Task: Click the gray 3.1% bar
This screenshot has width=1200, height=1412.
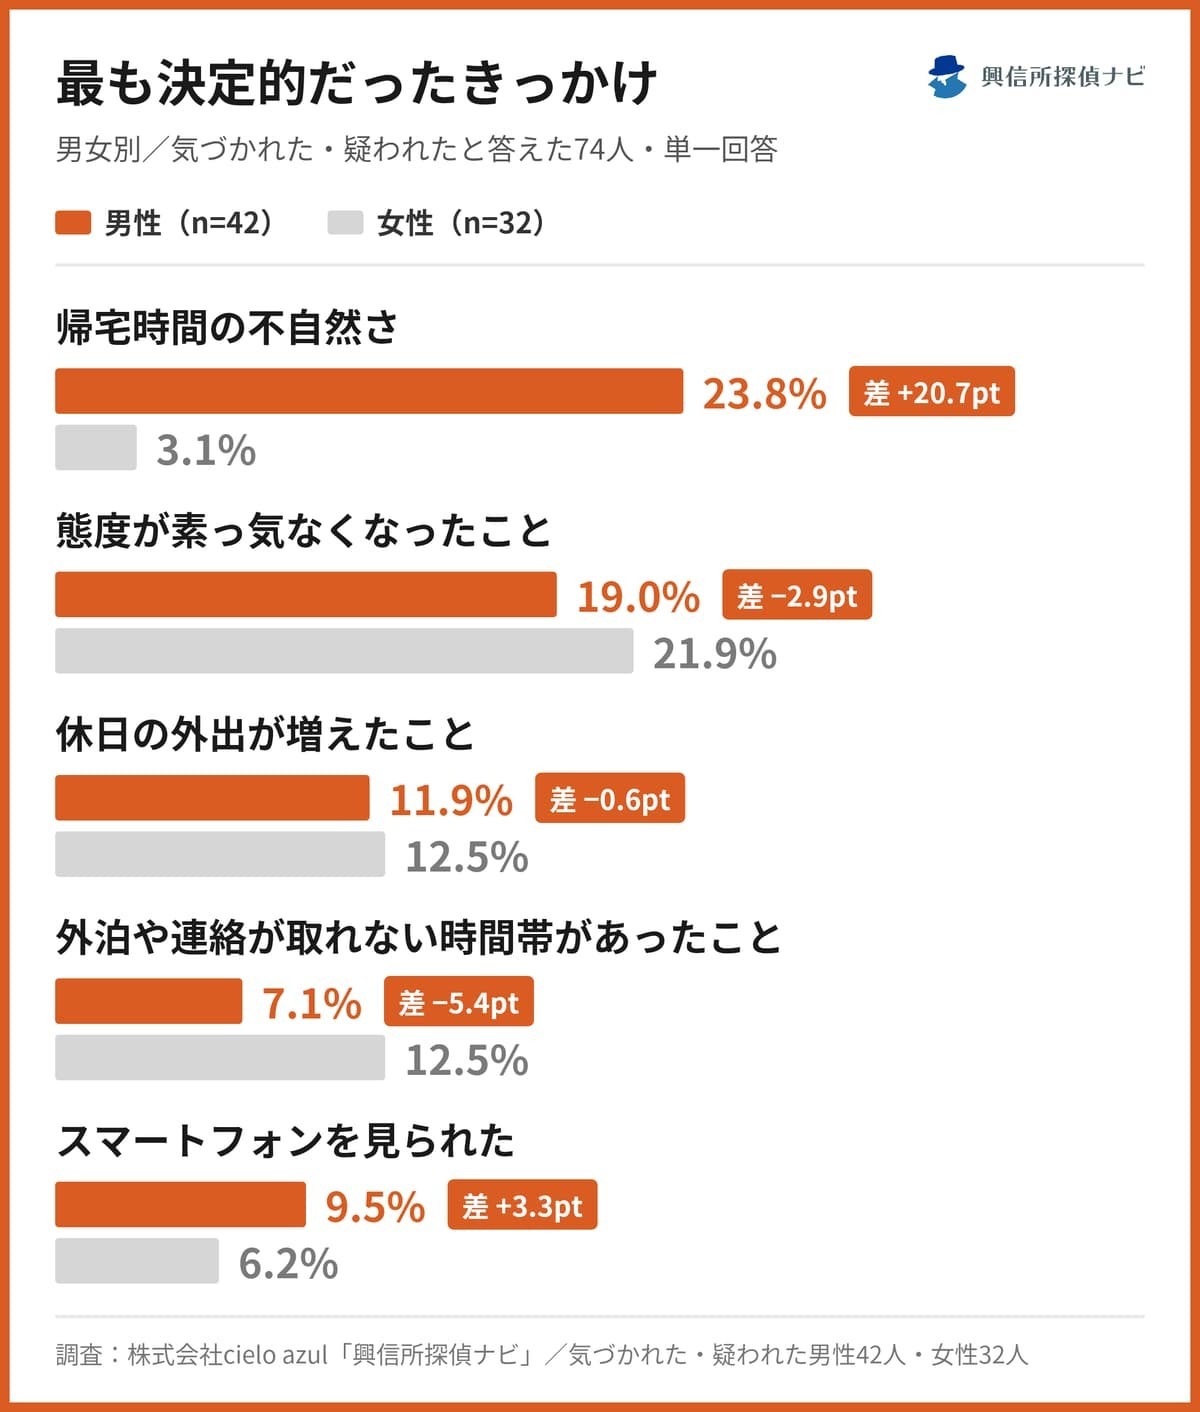Action: [96, 447]
